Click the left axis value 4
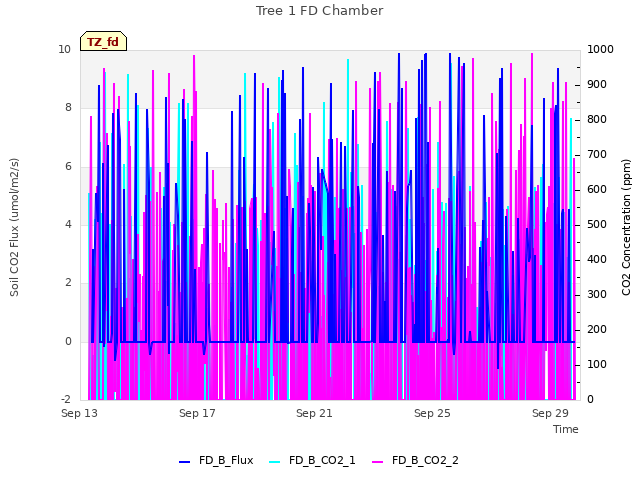640x480 pixels. pyautogui.click(x=68, y=224)
